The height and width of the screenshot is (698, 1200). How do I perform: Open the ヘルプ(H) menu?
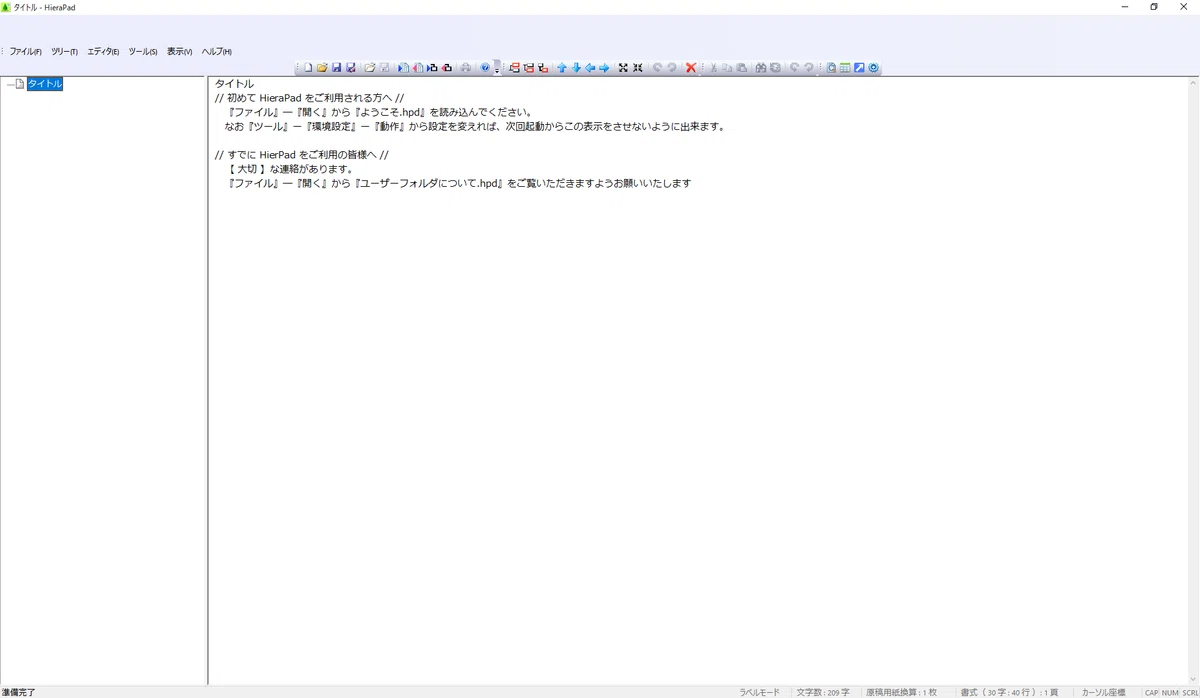point(217,51)
